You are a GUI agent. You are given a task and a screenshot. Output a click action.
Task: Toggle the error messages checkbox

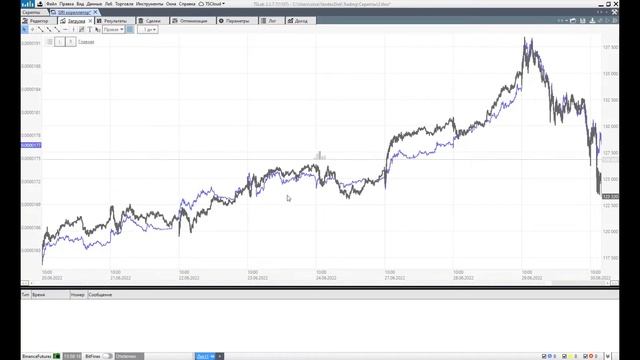click(585, 356)
